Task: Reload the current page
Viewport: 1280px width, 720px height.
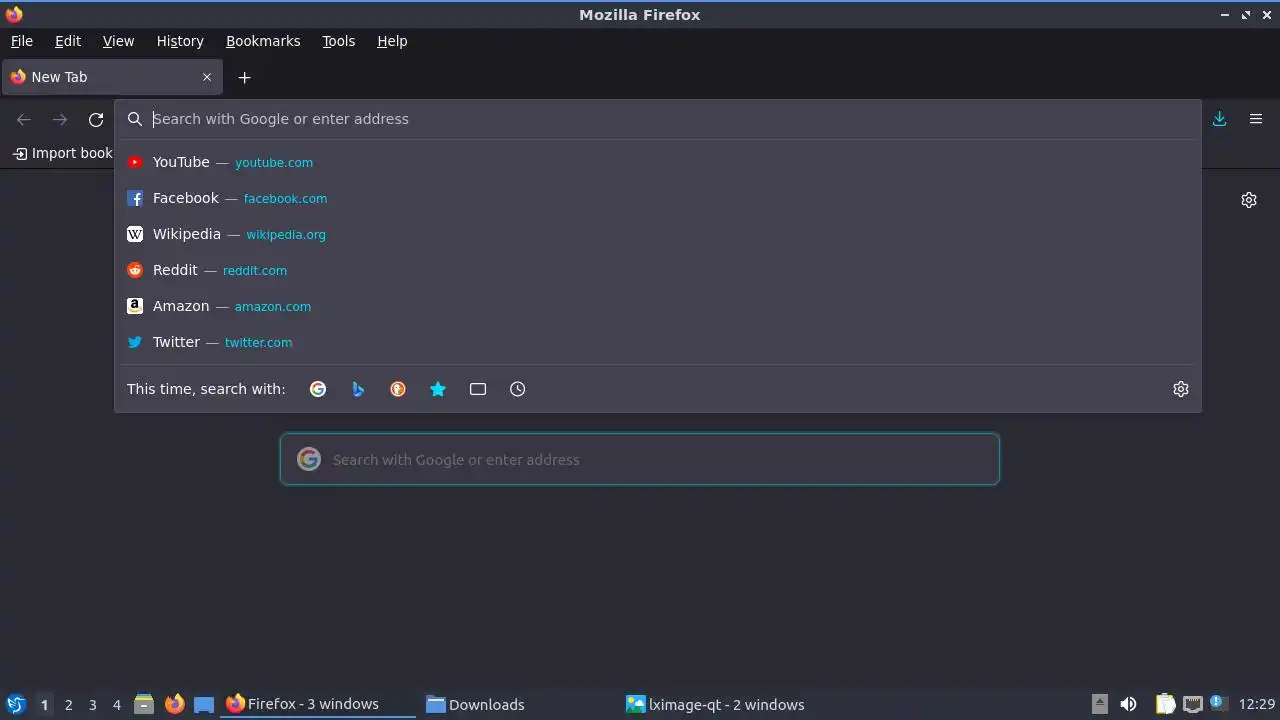Action: (x=96, y=119)
